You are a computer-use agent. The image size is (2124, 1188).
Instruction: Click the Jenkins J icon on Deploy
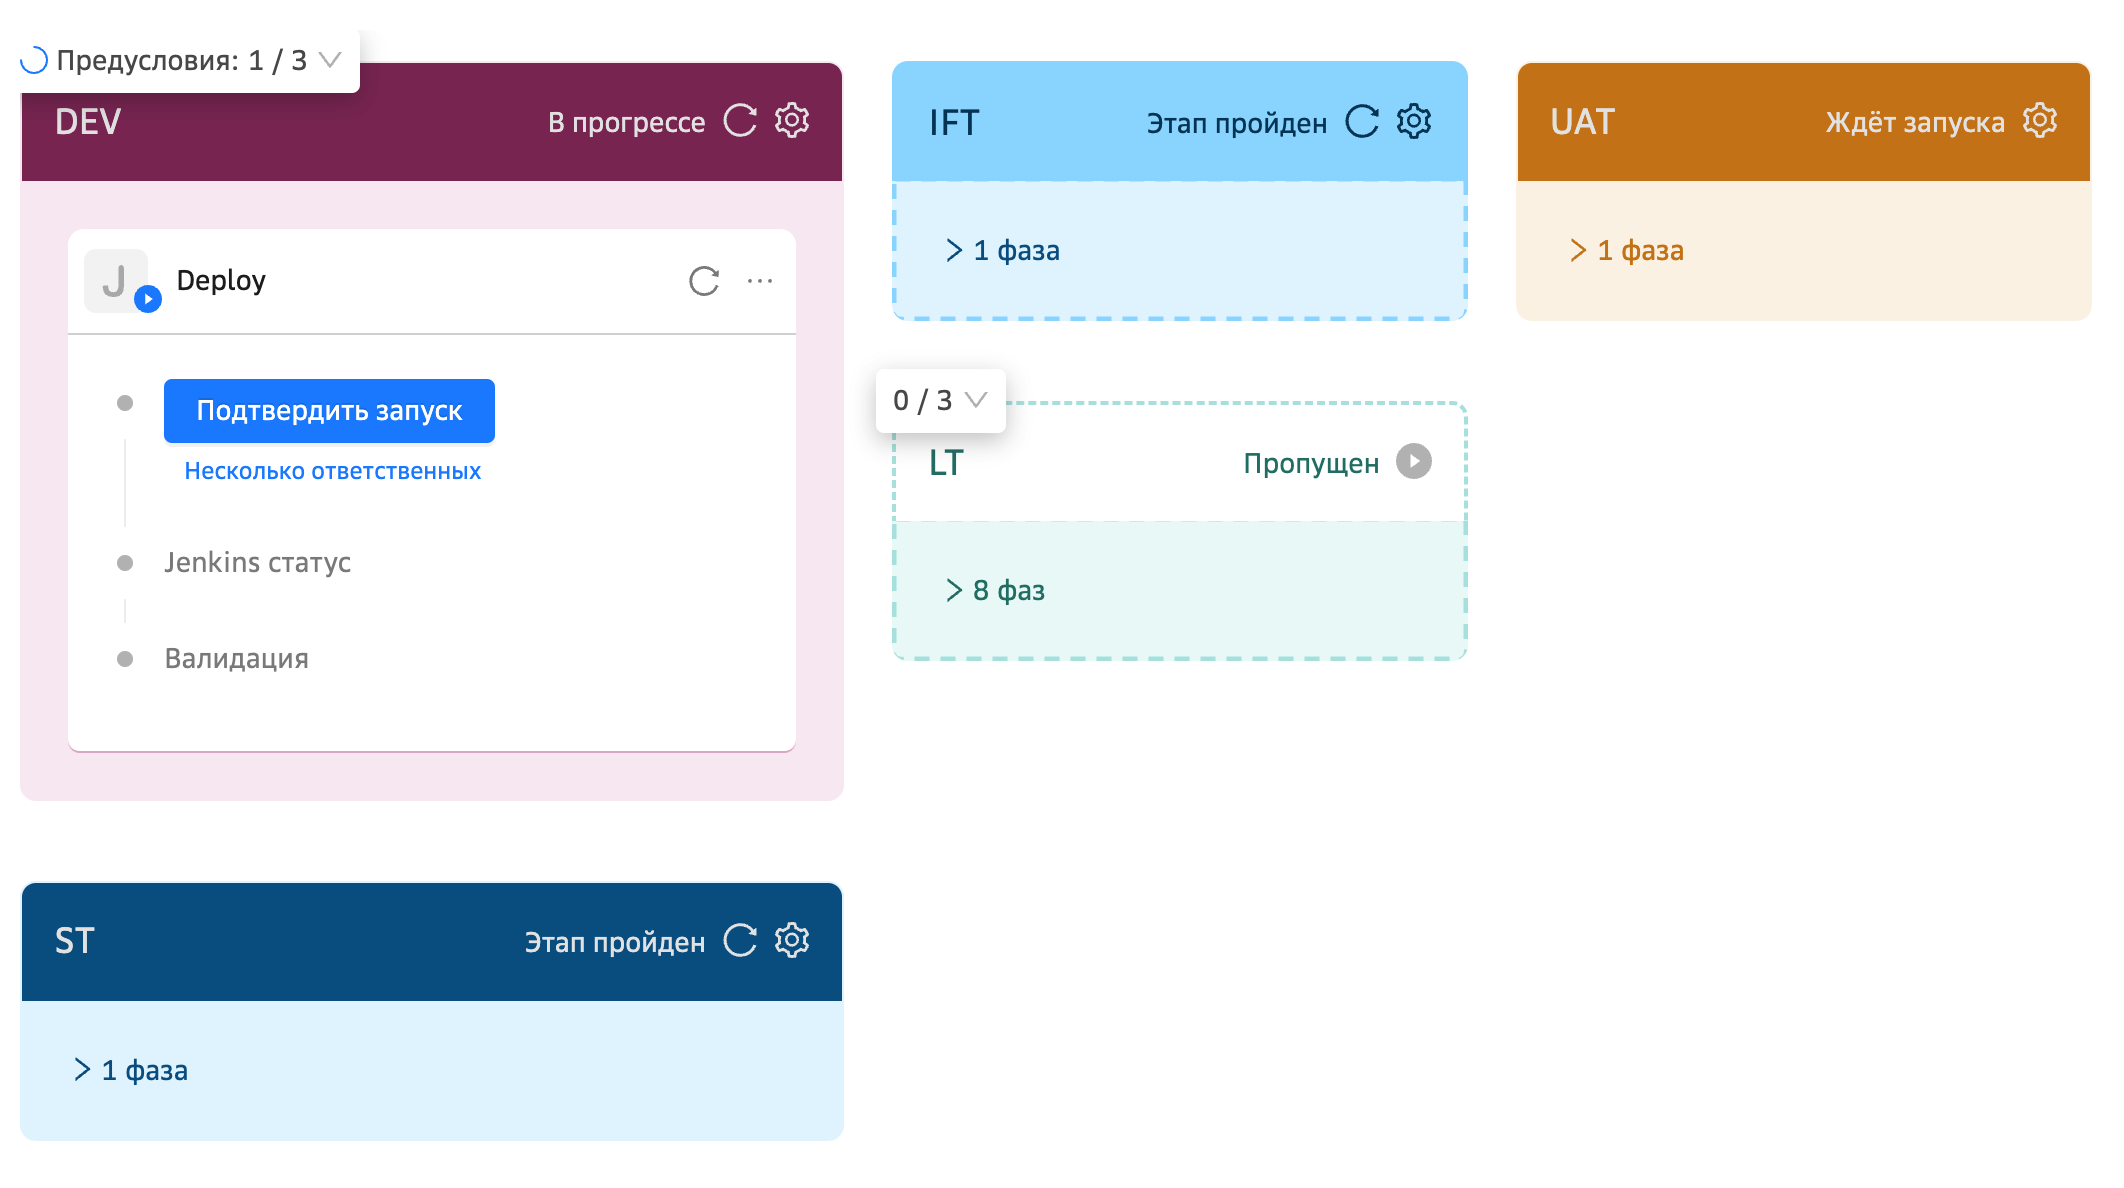point(116,281)
